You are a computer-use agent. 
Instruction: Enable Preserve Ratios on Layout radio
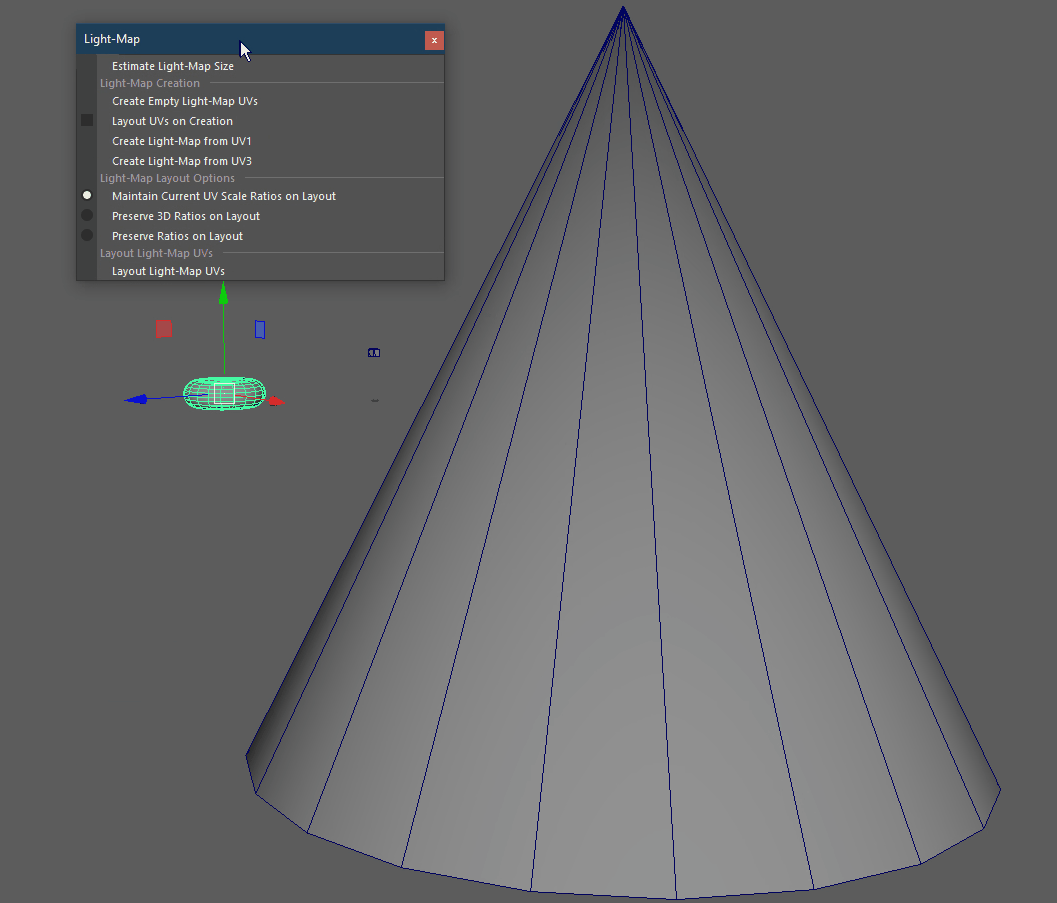(x=87, y=236)
